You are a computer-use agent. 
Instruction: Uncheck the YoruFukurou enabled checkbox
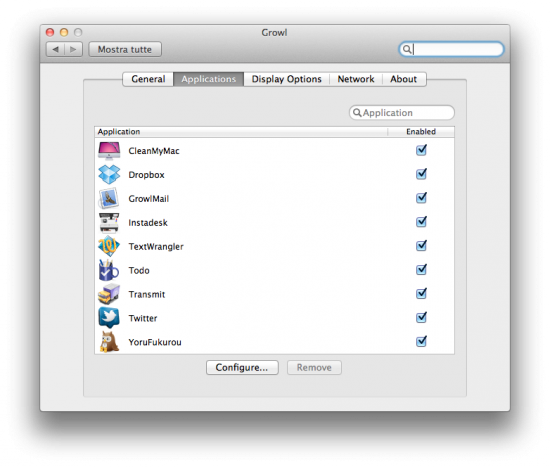(x=421, y=342)
